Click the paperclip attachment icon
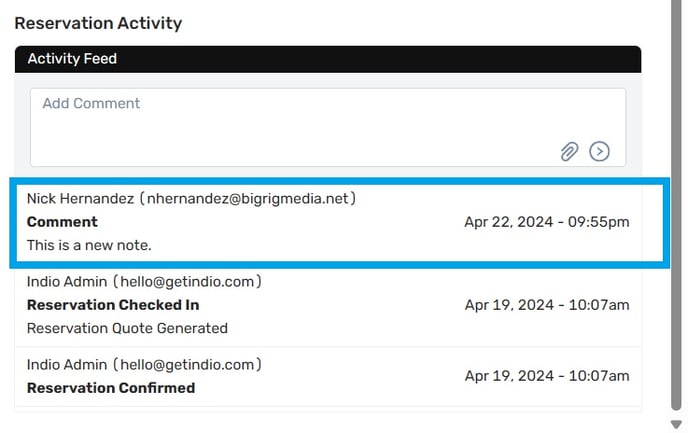Screen dimensions: 688x433 tap(569, 152)
